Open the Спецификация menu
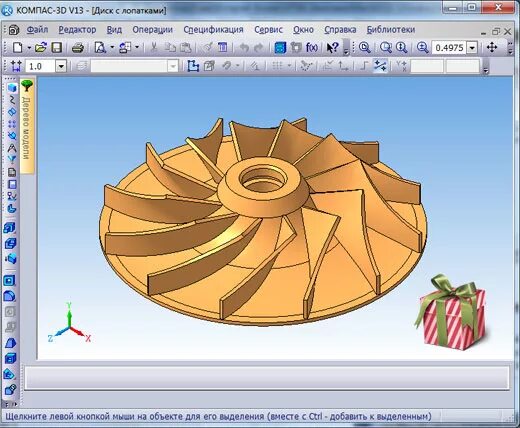The height and width of the screenshot is (428, 520). coord(213,30)
